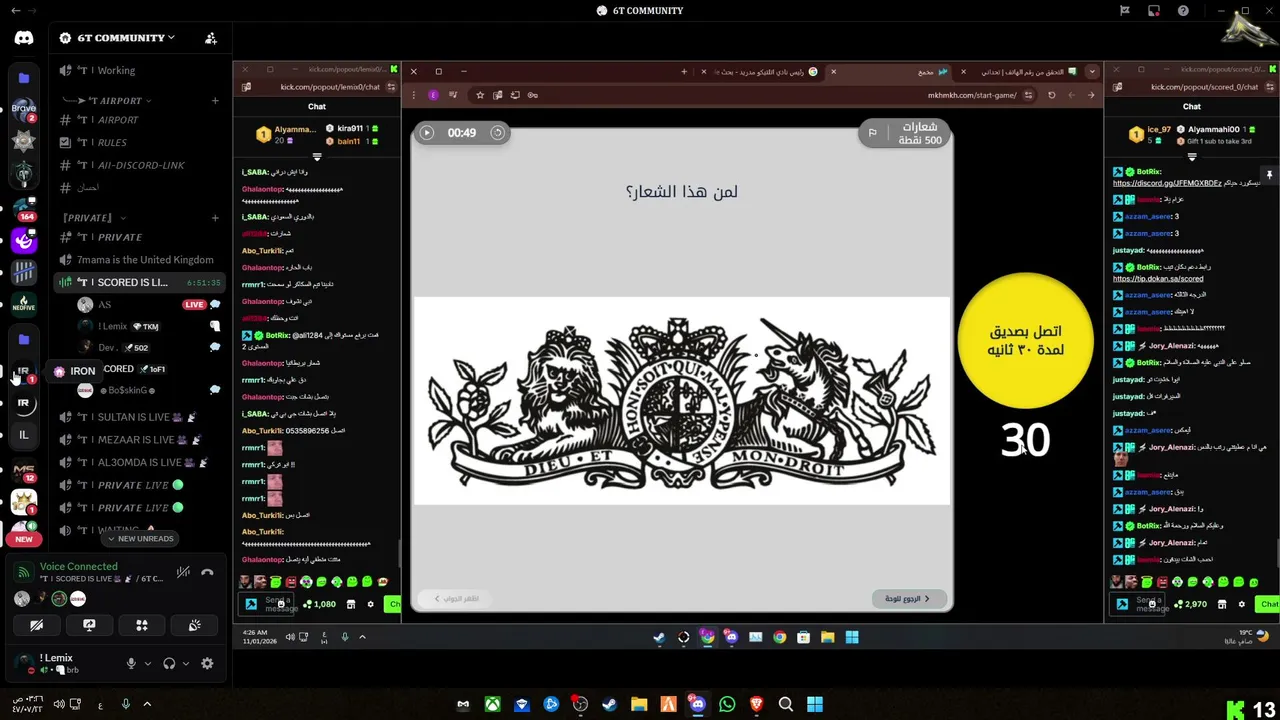Open the SCORED IS LIVE voice channel

[x=140, y=282]
